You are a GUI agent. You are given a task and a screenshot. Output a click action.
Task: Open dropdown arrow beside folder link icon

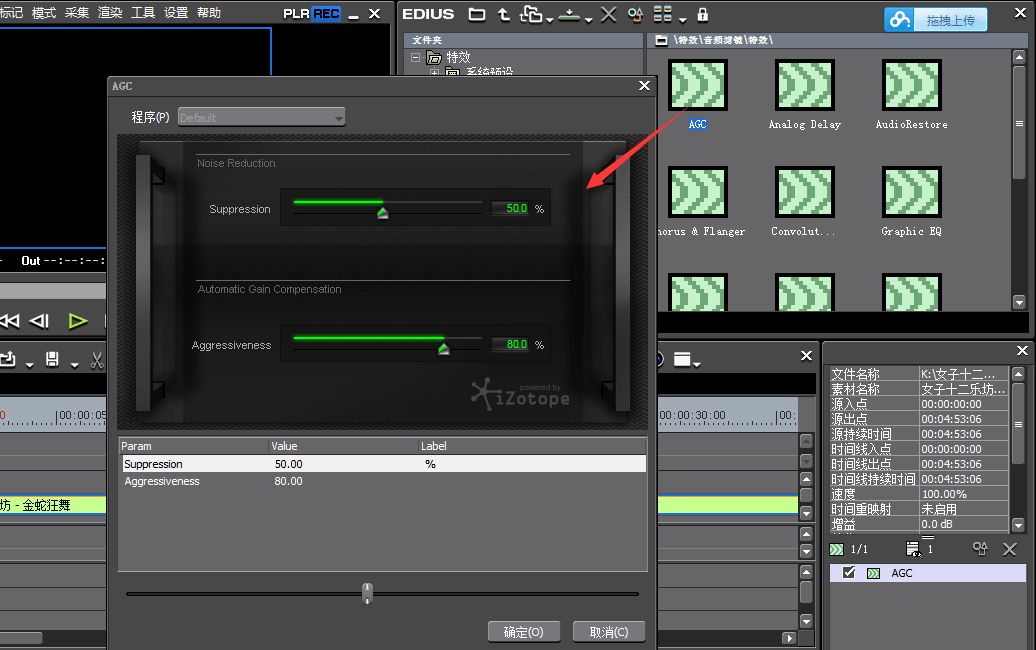tap(550, 20)
